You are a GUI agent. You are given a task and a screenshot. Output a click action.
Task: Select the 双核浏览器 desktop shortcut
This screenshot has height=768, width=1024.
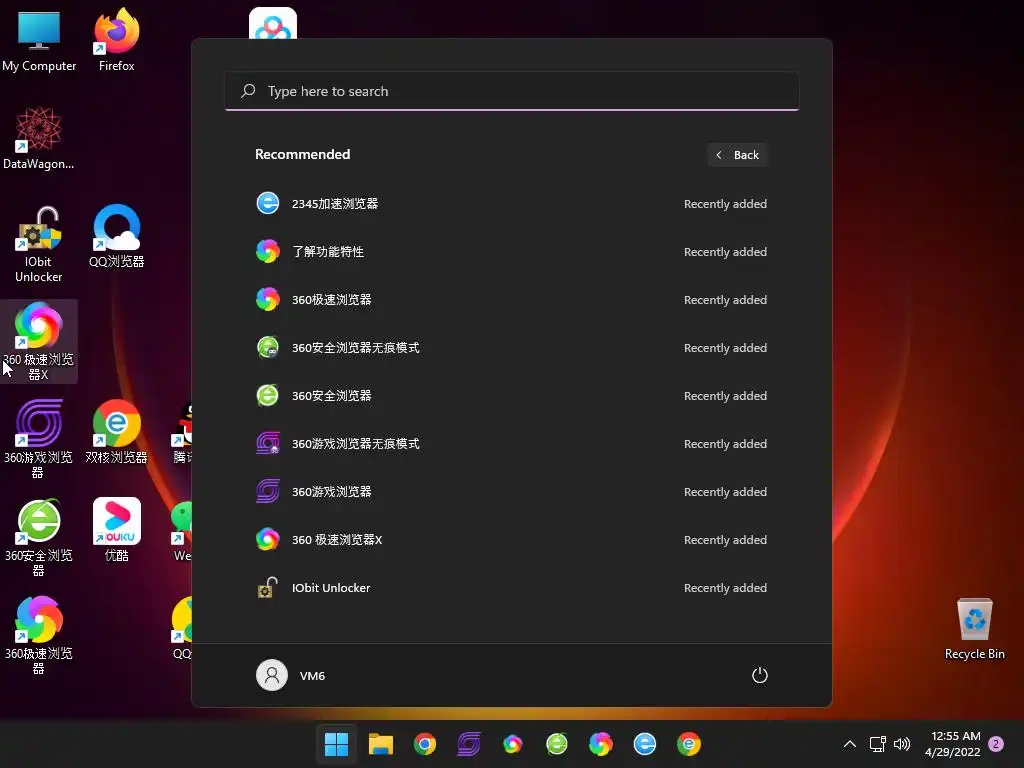(x=117, y=432)
